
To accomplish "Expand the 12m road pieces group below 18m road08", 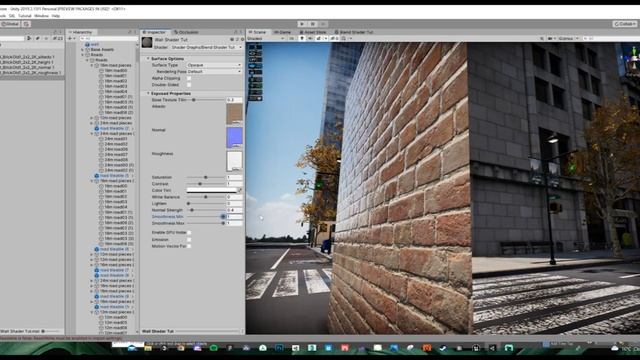I will point(92,118).
